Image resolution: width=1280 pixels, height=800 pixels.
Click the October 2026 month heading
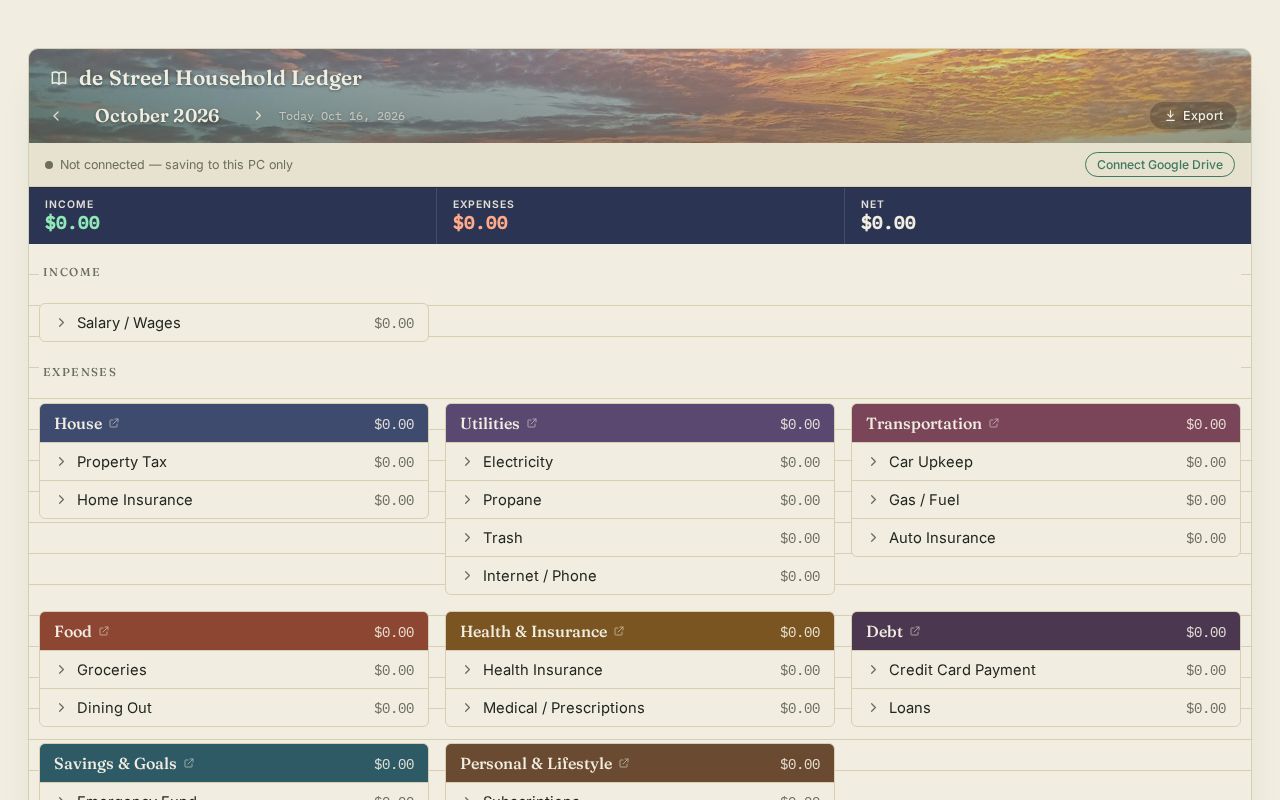(157, 116)
